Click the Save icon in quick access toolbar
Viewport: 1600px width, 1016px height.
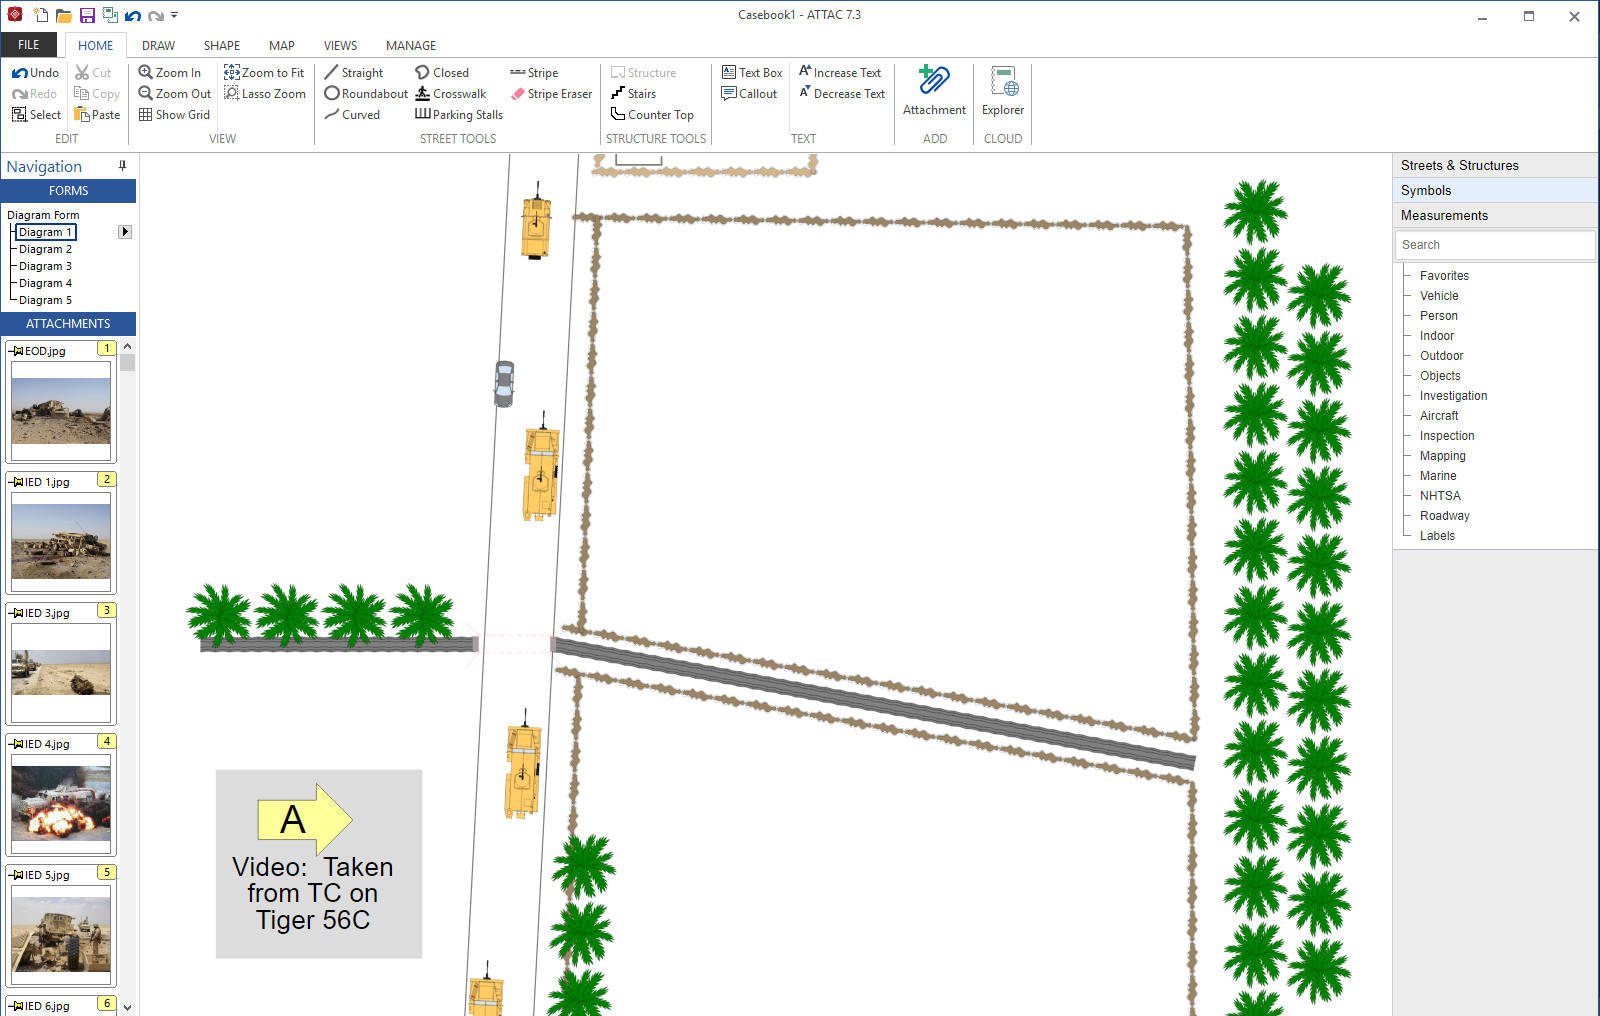[x=87, y=15]
